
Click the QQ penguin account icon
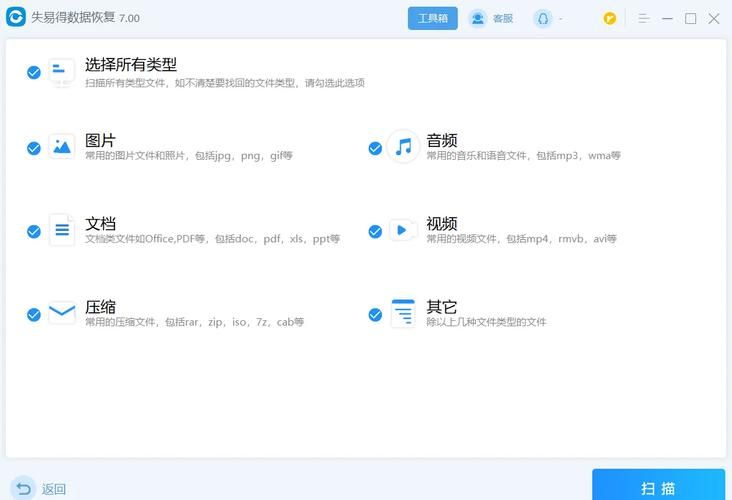click(x=543, y=19)
